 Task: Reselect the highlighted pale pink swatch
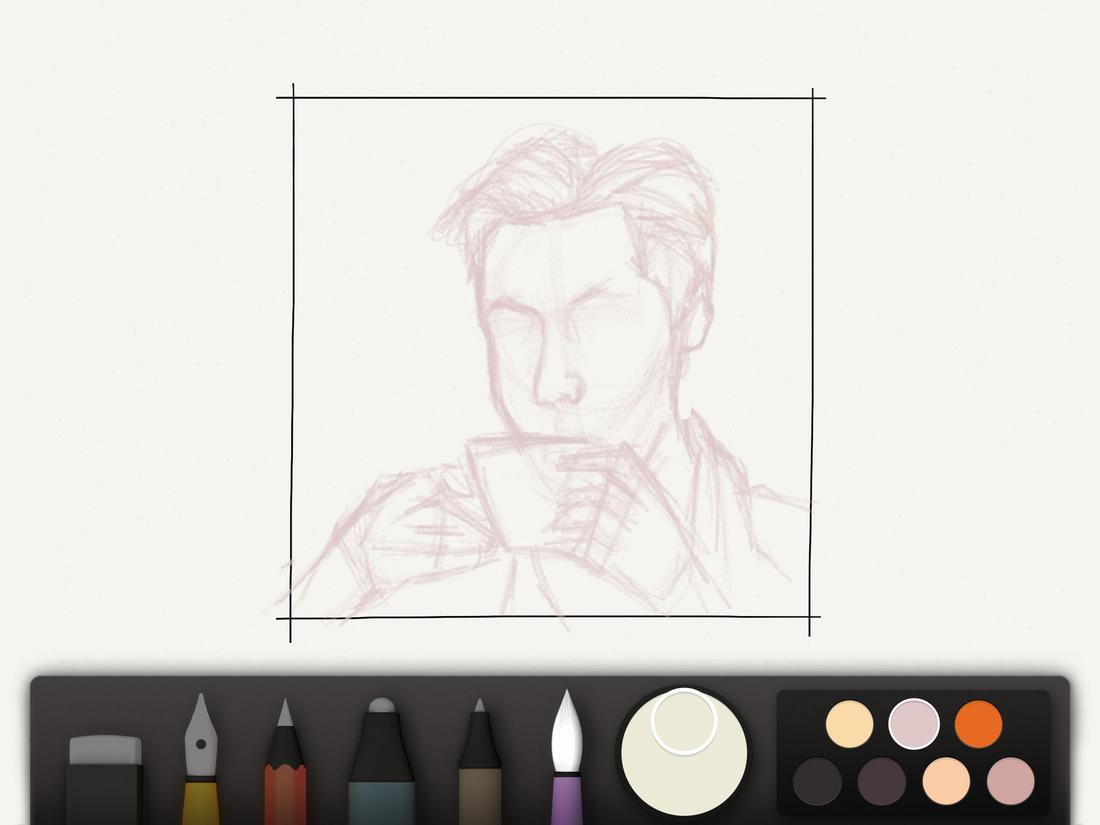click(x=912, y=722)
